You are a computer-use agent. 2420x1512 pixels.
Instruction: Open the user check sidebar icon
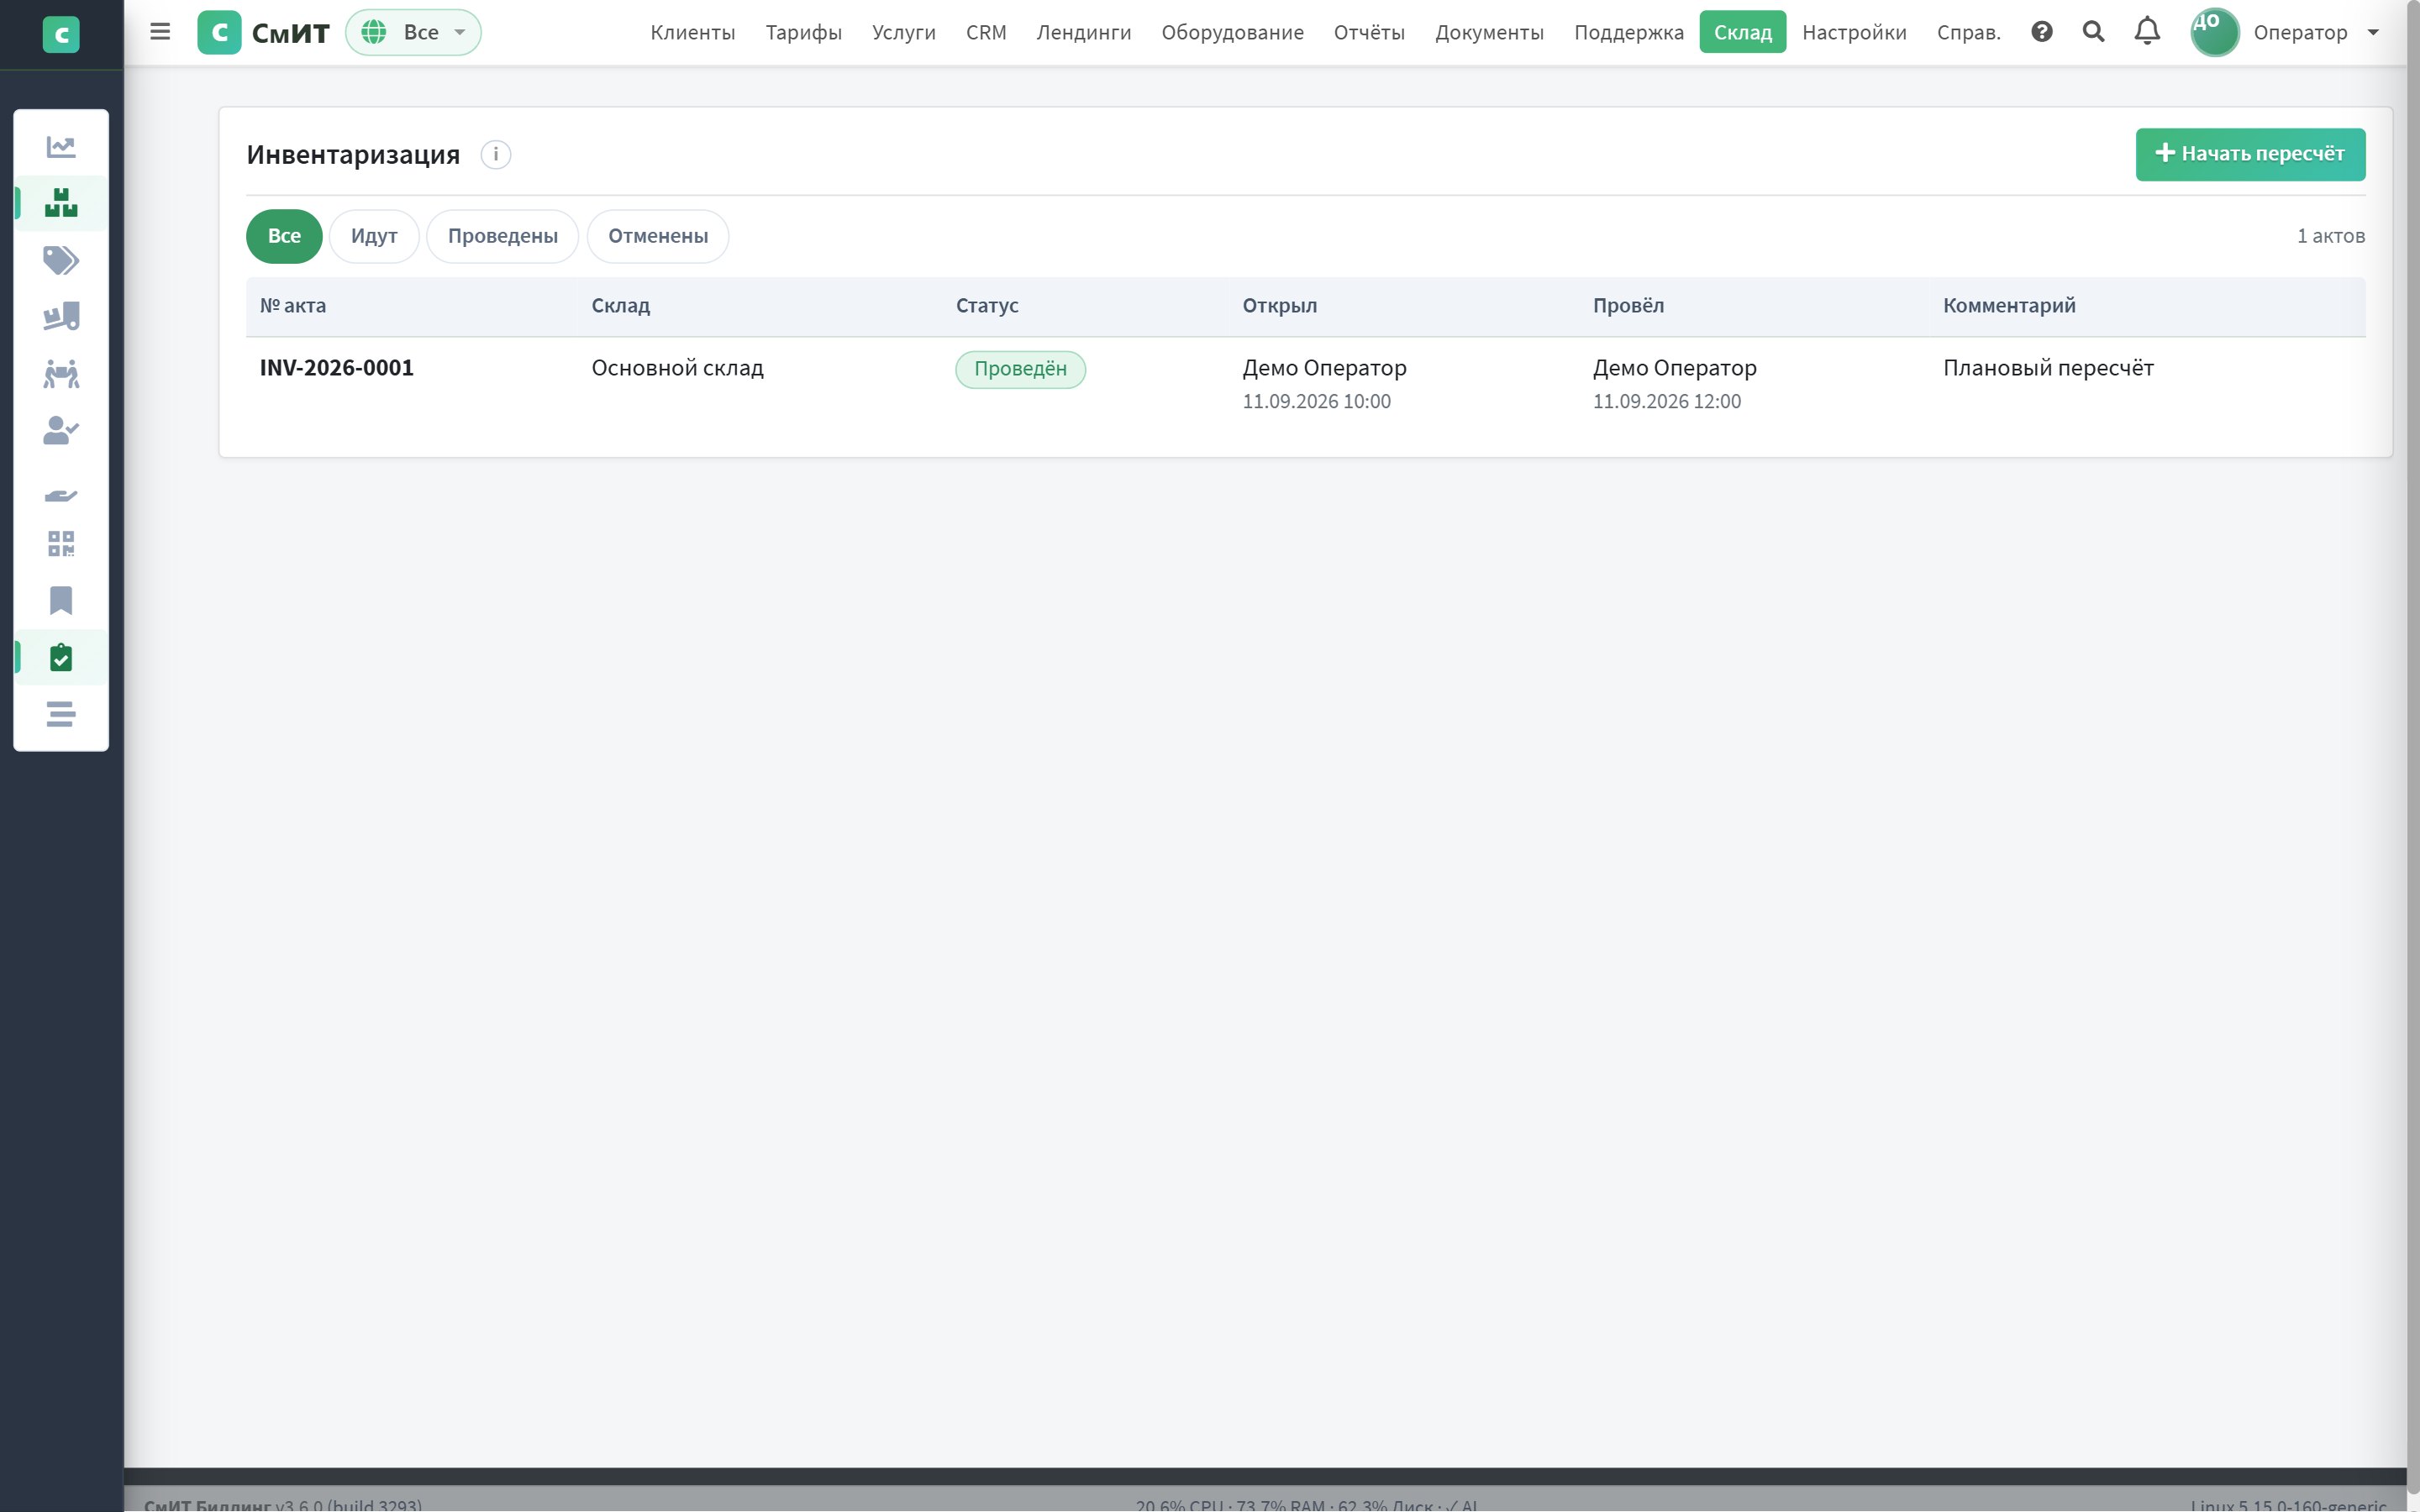click(x=61, y=431)
